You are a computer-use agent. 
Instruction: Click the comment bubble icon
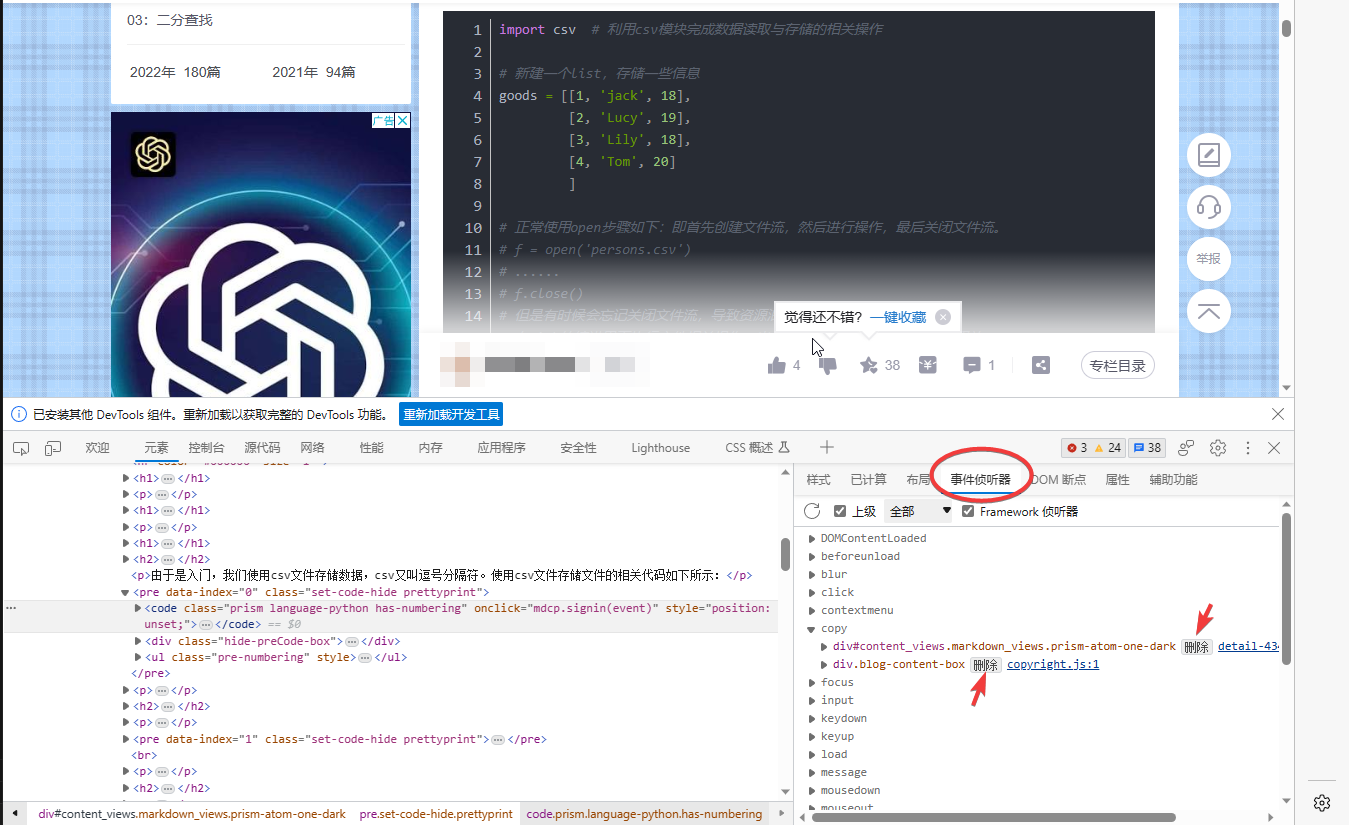[971, 365]
